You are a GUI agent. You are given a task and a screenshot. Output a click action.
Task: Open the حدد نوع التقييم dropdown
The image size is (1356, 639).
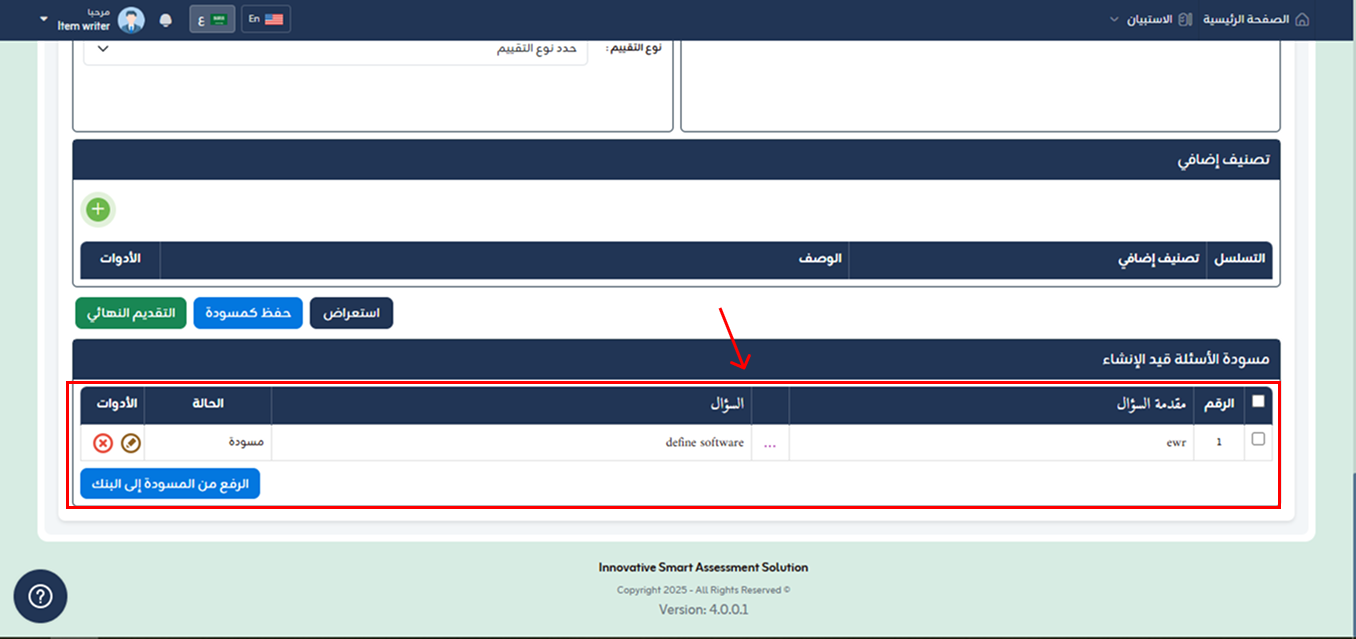335,49
